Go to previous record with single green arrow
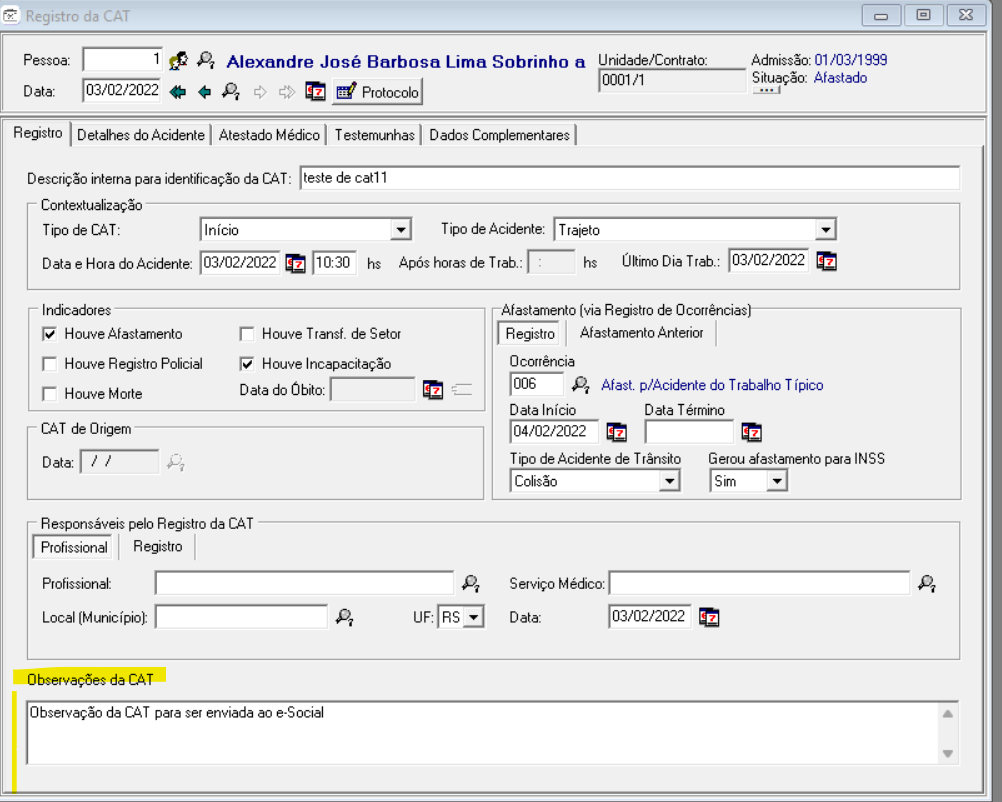 [x=204, y=92]
